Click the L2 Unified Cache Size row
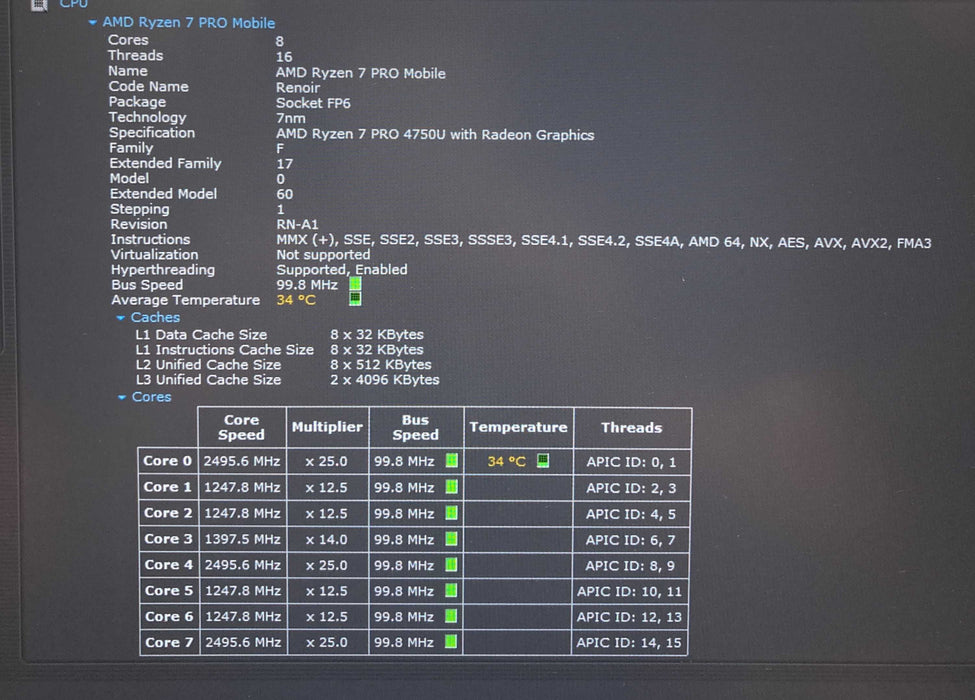Viewport: 975px width, 700px height. tap(284, 365)
